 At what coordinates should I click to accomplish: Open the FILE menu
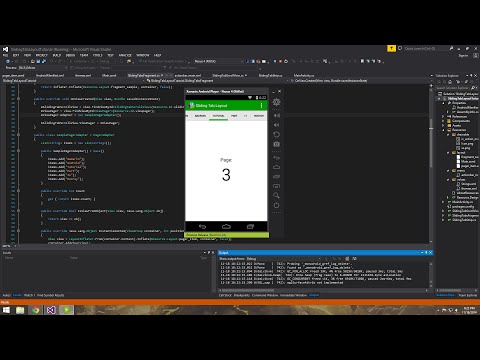click(x=5, y=55)
